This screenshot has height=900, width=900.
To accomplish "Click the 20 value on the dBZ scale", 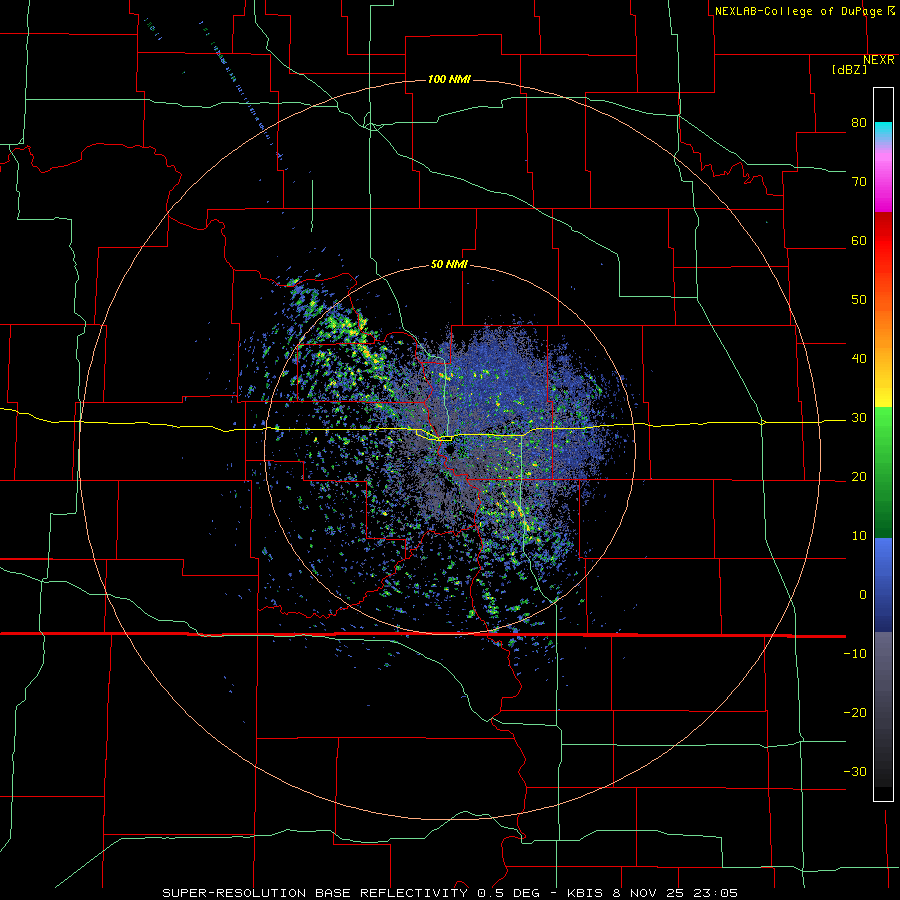I will [x=859, y=476].
